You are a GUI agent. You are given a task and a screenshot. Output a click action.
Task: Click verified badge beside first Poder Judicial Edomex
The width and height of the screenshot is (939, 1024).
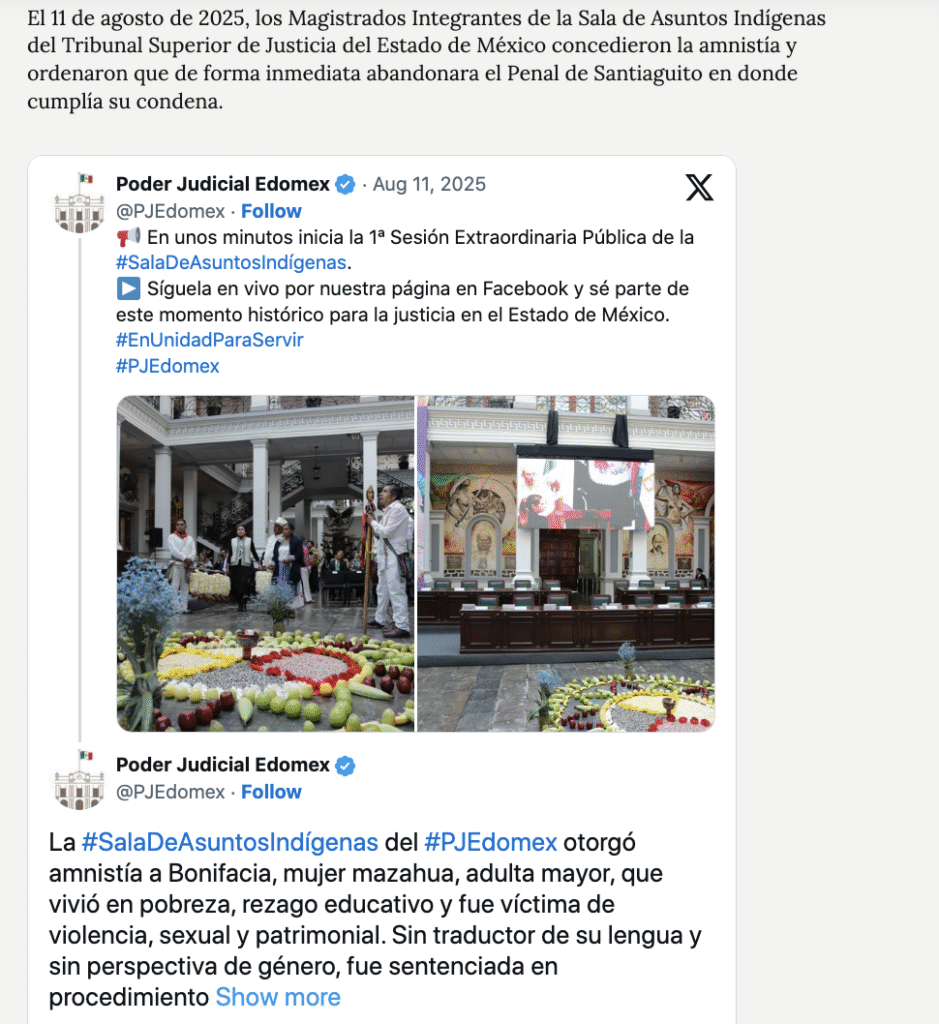345,185
